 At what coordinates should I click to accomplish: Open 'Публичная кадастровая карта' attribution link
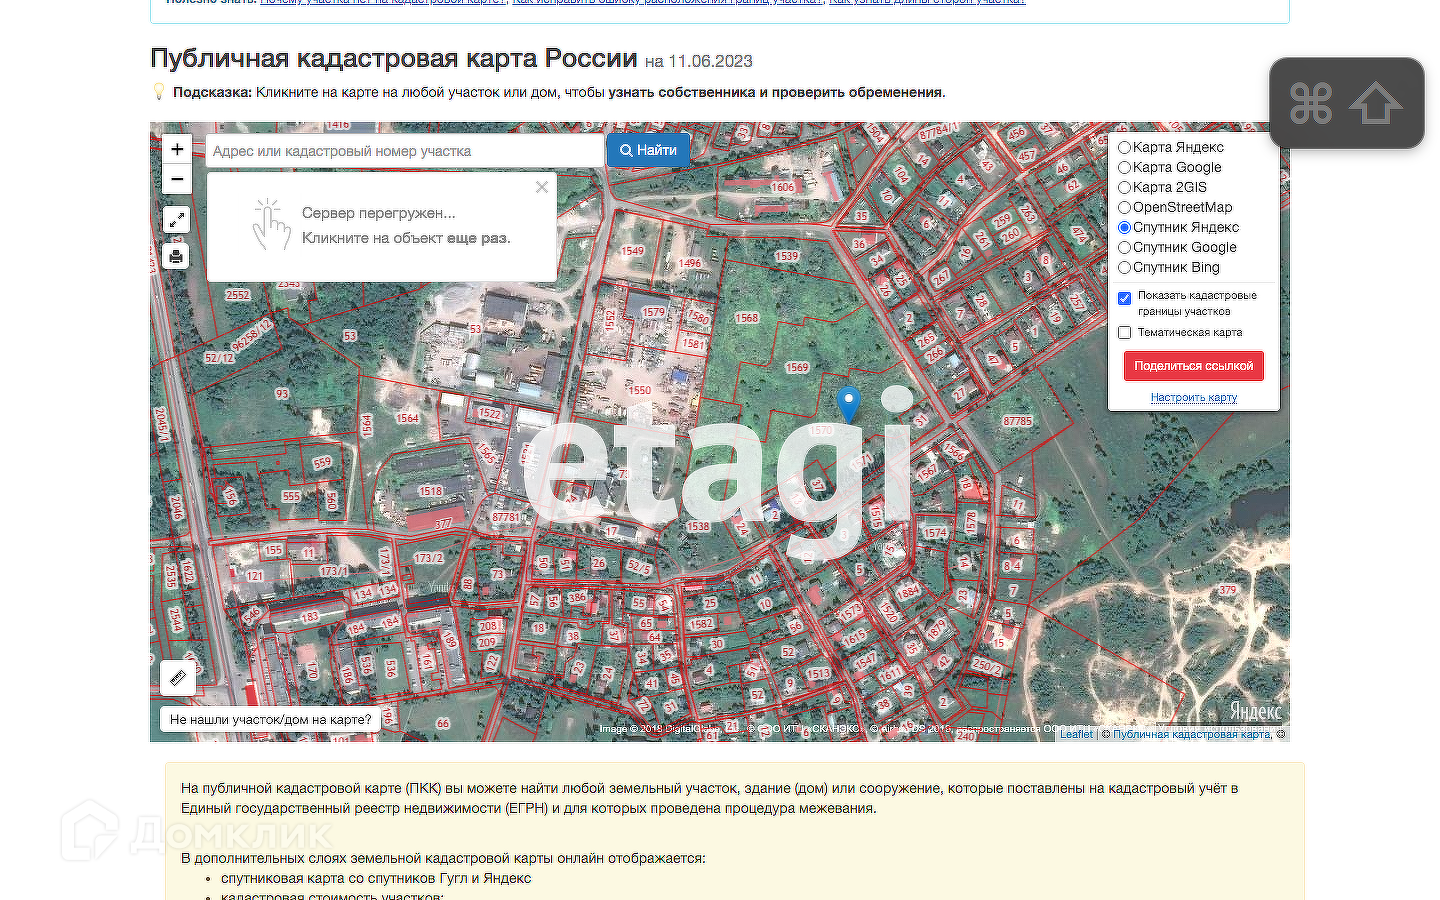pyautogui.click(x=1192, y=734)
